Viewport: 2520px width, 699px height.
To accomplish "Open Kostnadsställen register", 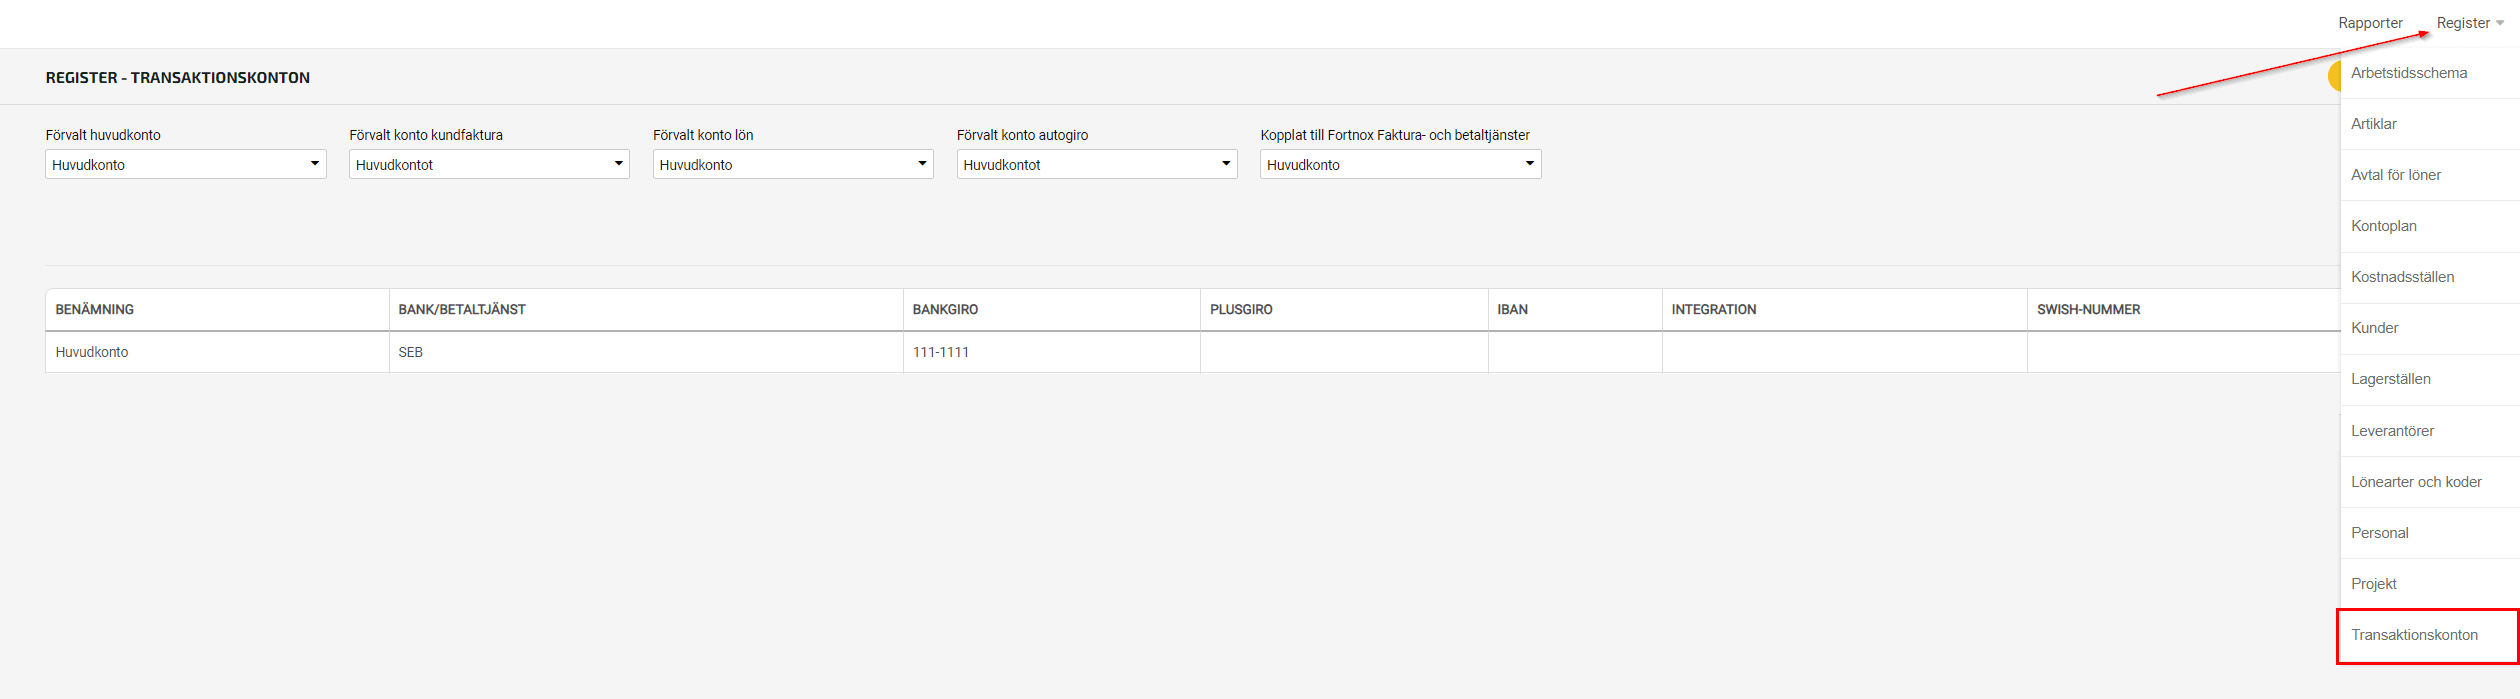I will pos(2430,277).
